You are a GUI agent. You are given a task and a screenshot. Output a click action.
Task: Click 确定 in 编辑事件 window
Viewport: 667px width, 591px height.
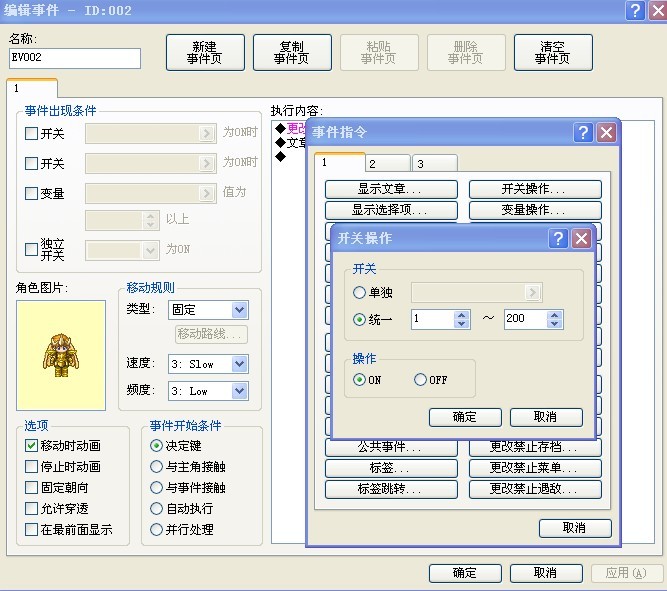(465, 573)
